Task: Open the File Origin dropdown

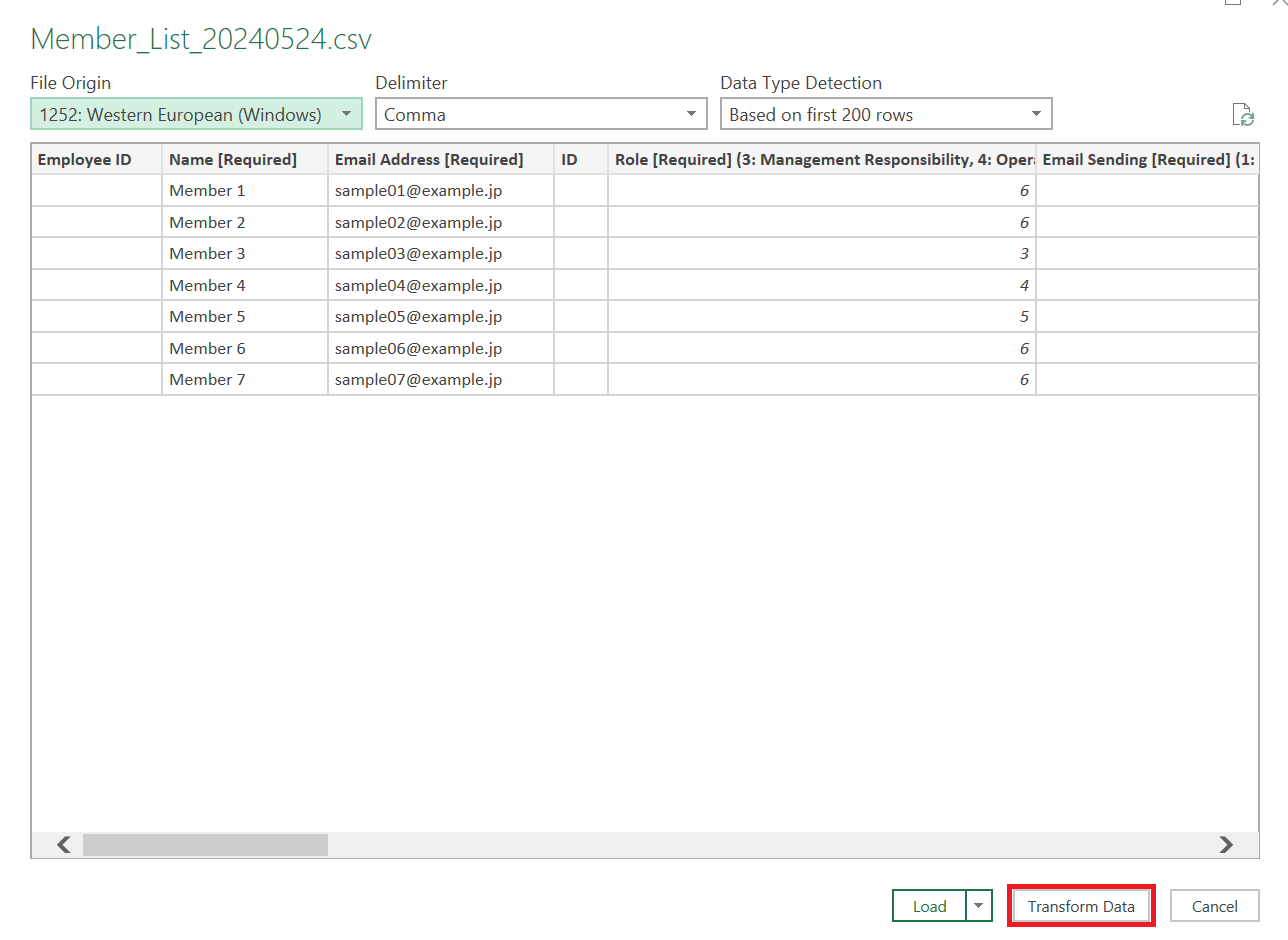Action: (x=195, y=114)
